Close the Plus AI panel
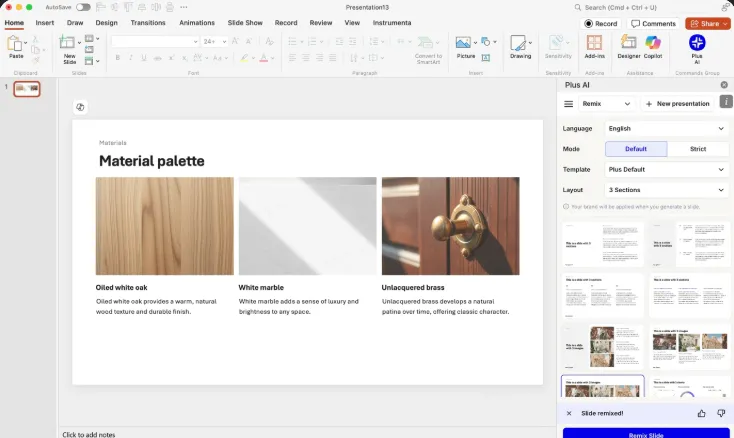This screenshot has height=438, width=734. click(x=724, y=85)
